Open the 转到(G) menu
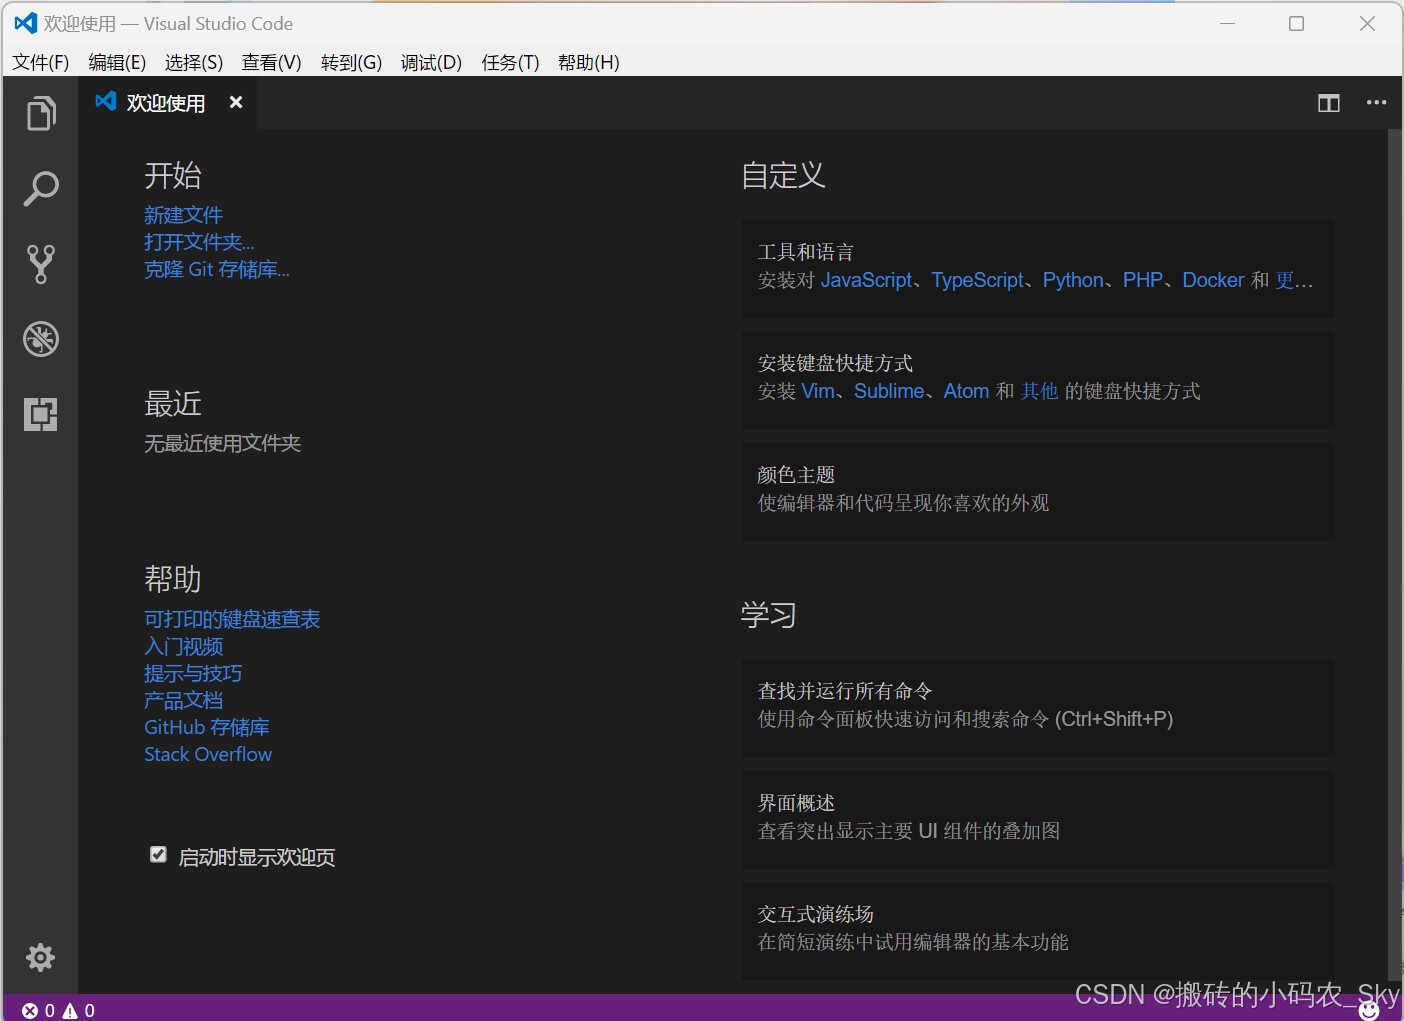This screenshot has width=1404, height=1021. (x=351, y=62)
